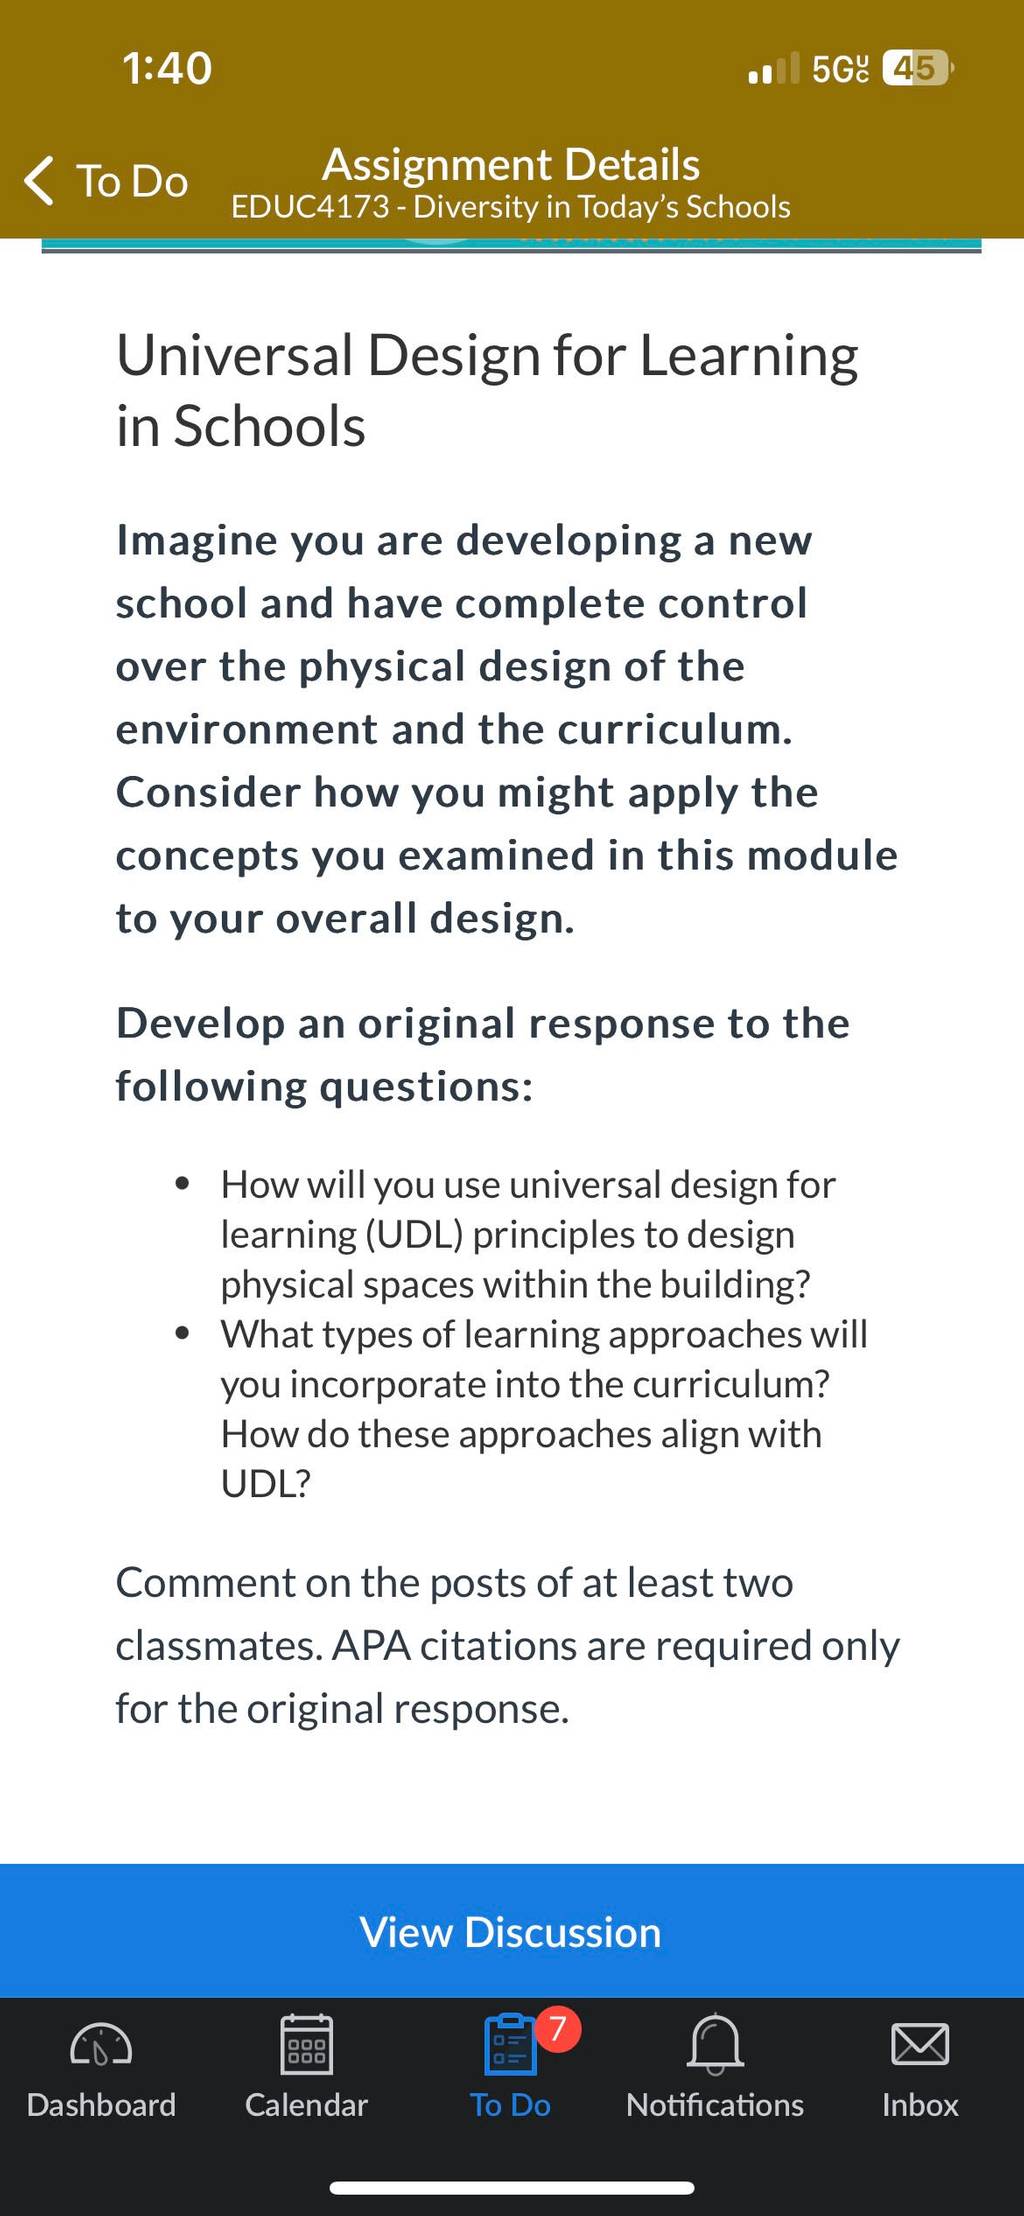Tap the Assignment Details header title

tap(511, 164)
